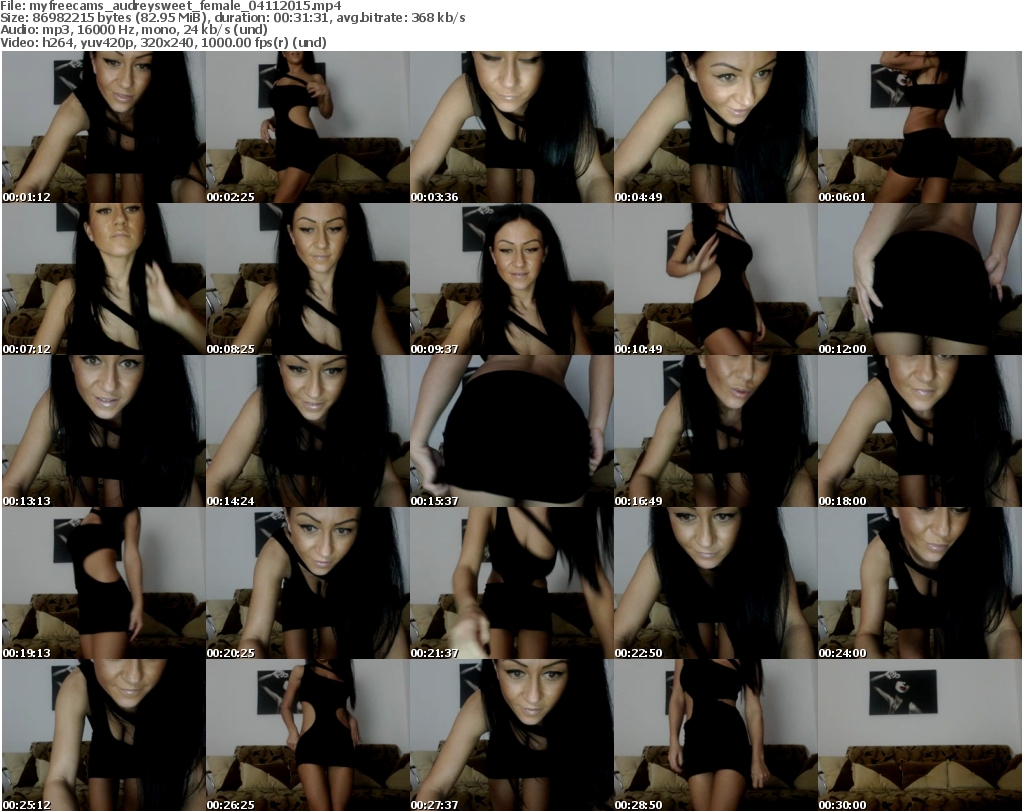Click the thumbnail labeled 00:26:25
This screenshot has width=1024, height=811.
pyautogui.click(x=307, y=735)
